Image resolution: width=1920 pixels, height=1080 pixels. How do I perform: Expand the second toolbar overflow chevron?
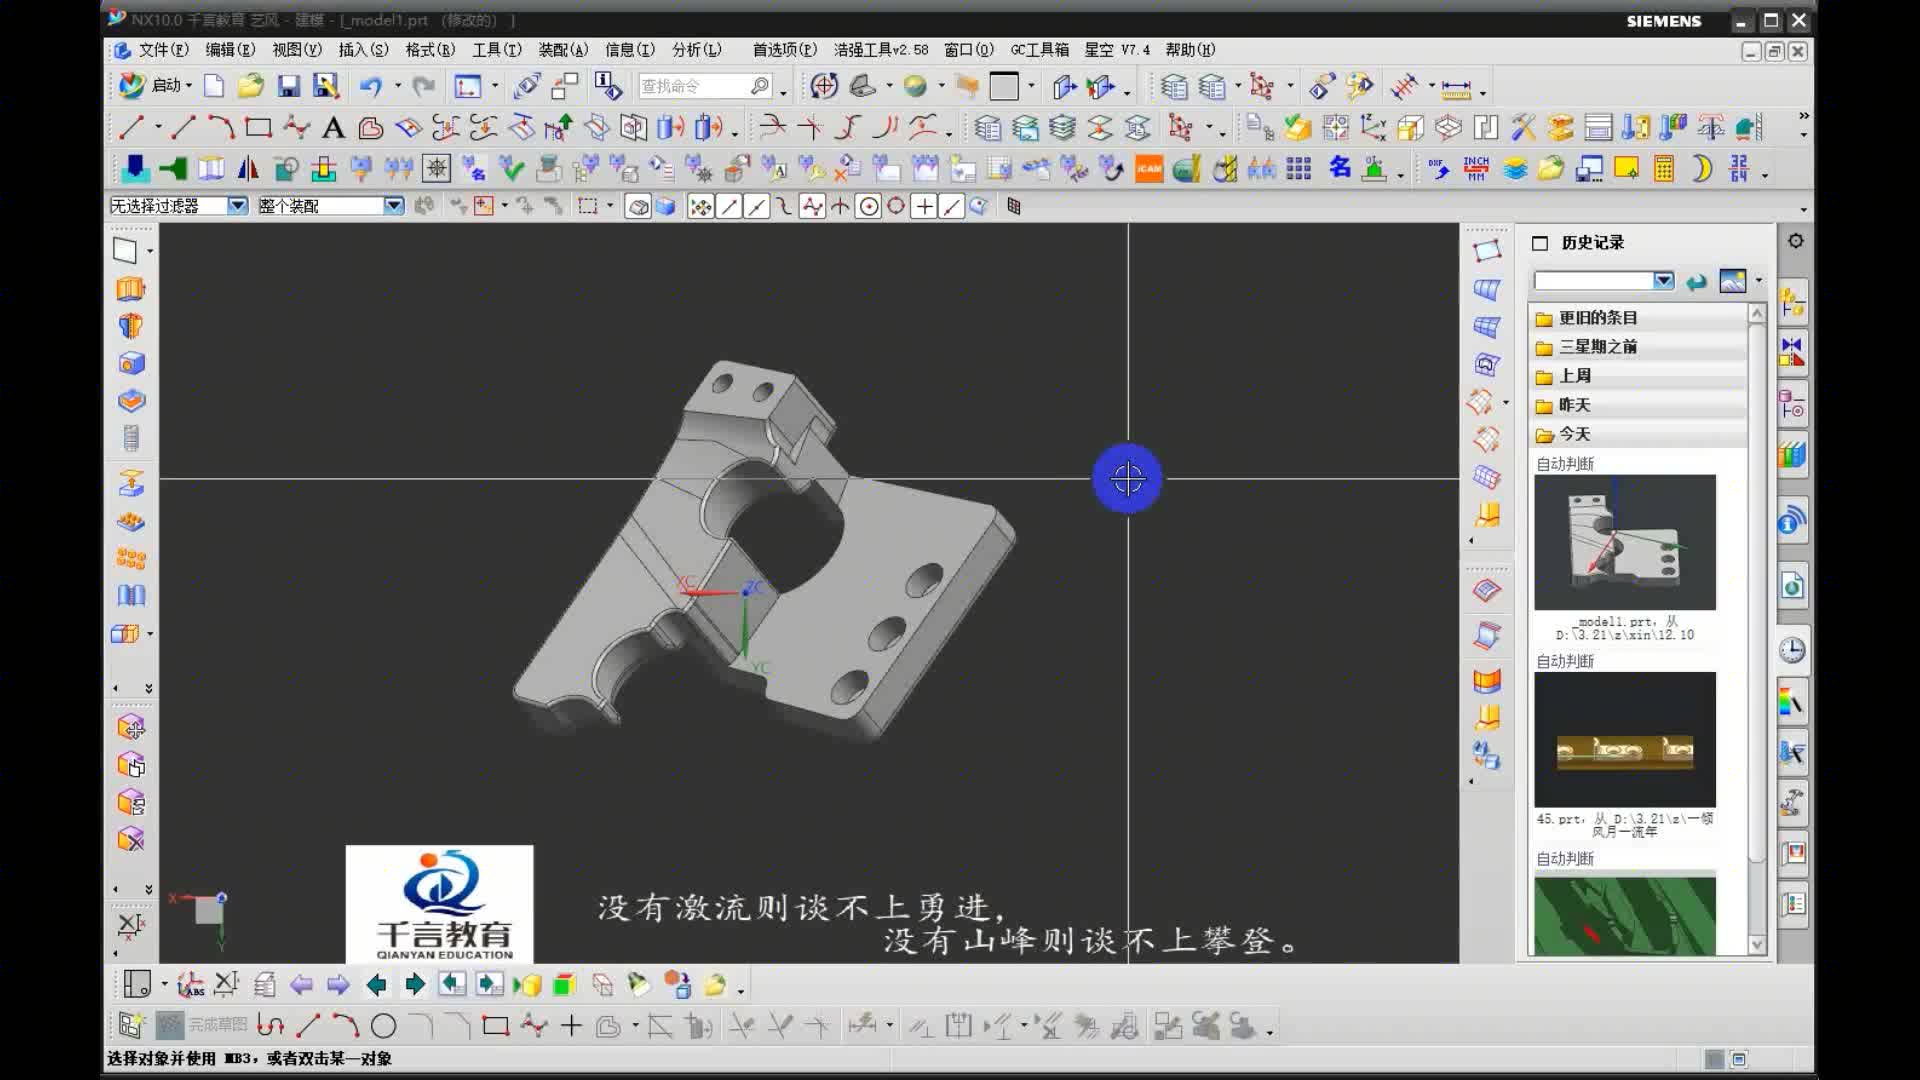pyautogui.click(x=1803, y=116)
